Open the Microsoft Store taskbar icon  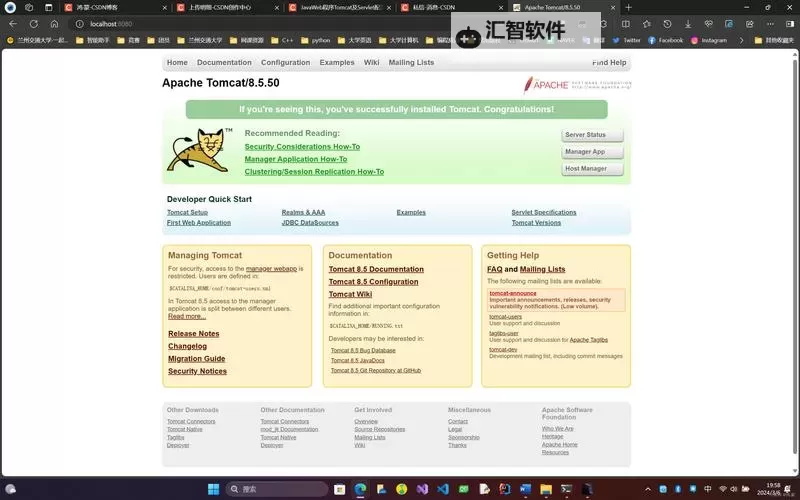pyautogui.click(x=339, y=489)
